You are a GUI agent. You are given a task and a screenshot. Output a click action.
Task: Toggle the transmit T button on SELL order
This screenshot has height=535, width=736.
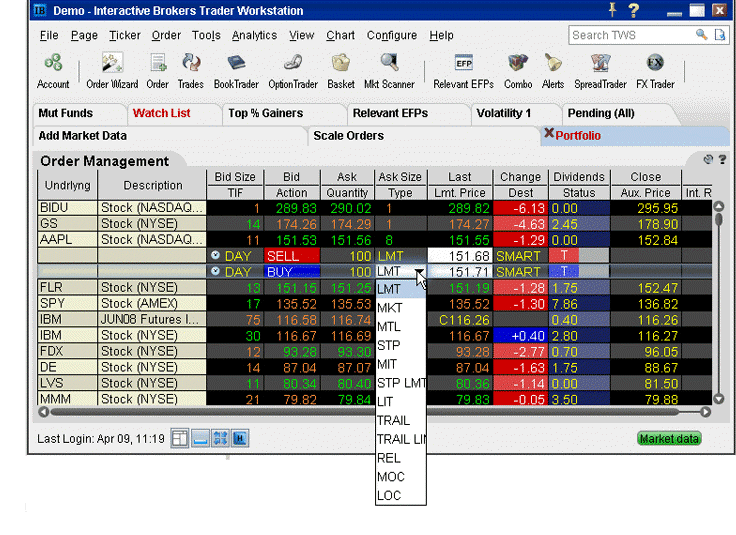(x=563, y=256)
